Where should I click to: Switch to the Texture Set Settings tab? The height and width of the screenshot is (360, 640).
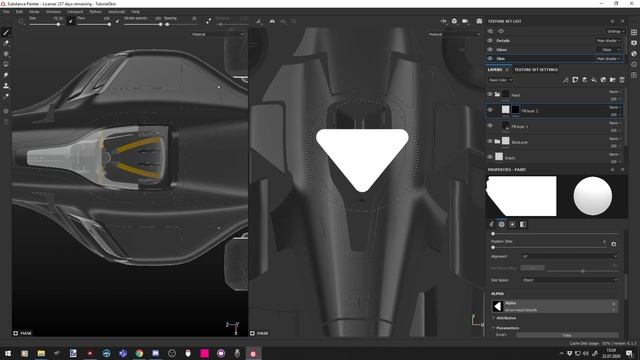pyautogui.click(x=536, y=70)
